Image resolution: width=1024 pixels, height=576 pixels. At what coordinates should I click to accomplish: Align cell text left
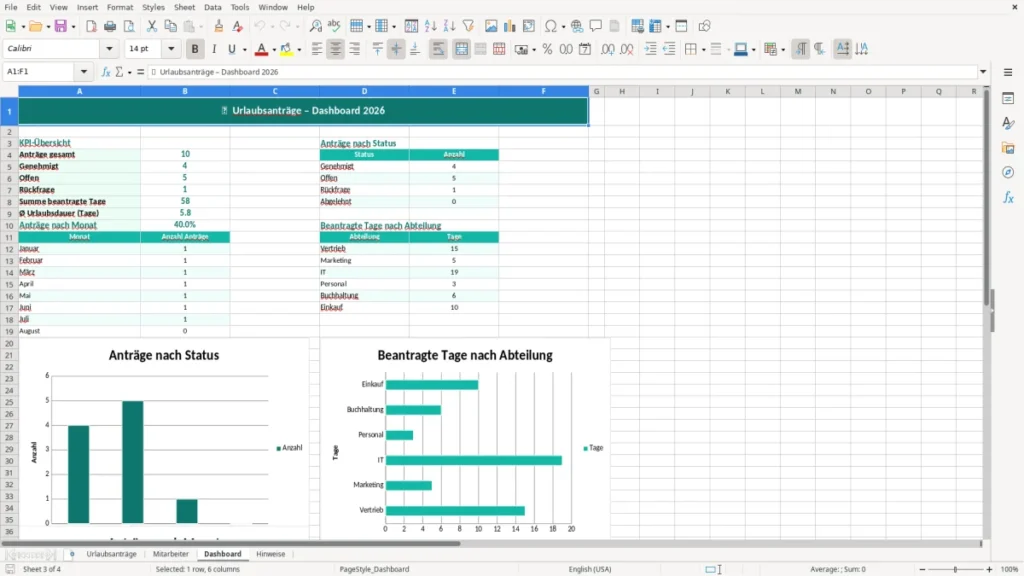pyautogui.click(x=317, y=49)
